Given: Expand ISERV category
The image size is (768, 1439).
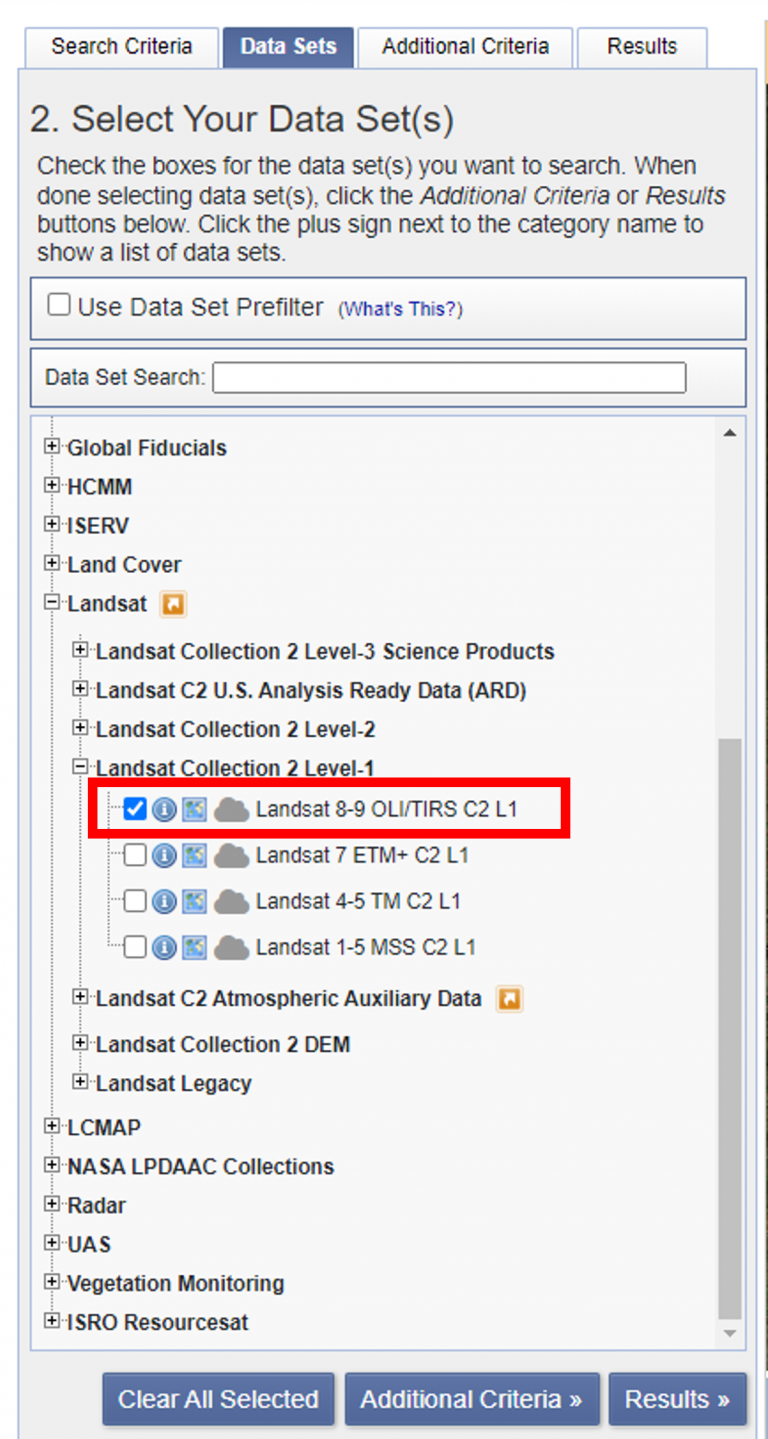Looking at the screenshot, I should (x=52, y=525).
